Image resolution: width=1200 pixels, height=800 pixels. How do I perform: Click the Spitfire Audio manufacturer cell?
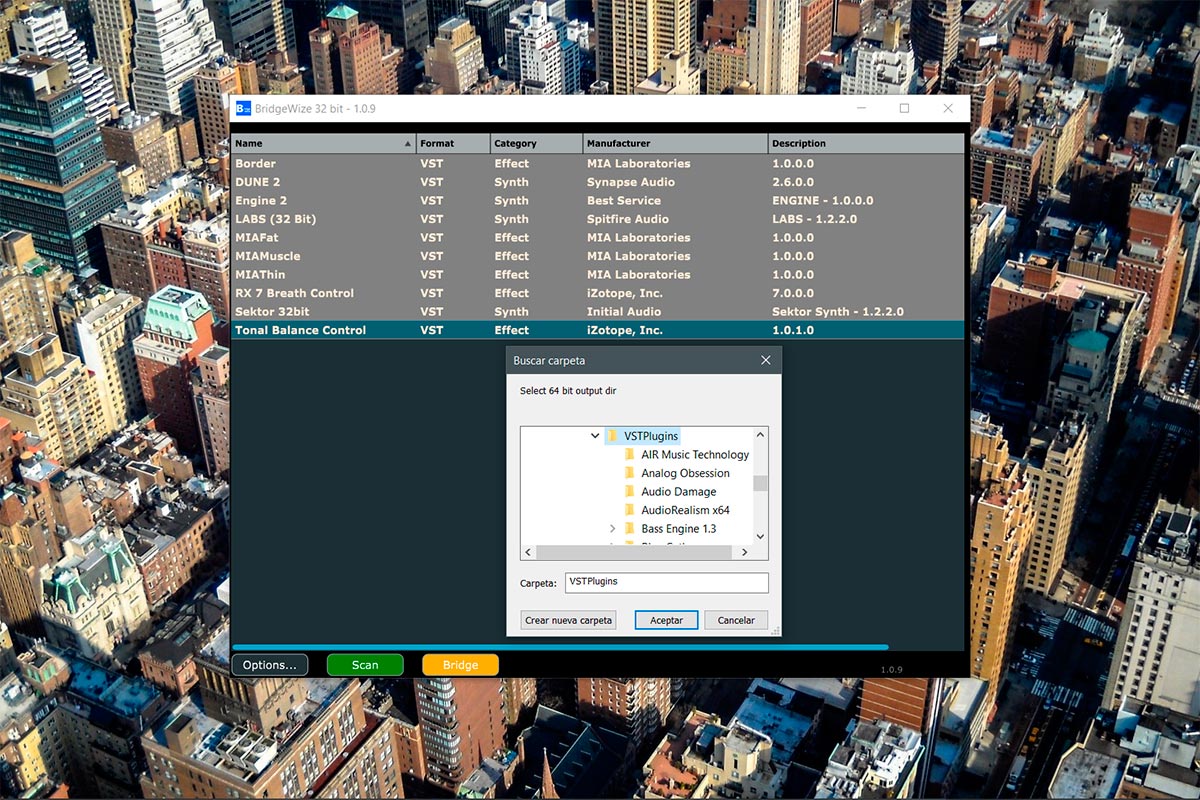point(628,219)
